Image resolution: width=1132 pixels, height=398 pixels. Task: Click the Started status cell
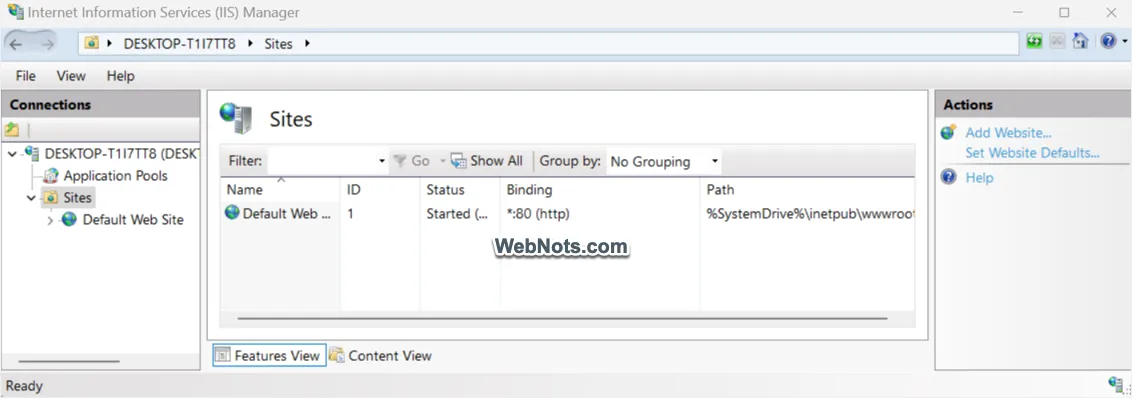(x=458, y=214)
